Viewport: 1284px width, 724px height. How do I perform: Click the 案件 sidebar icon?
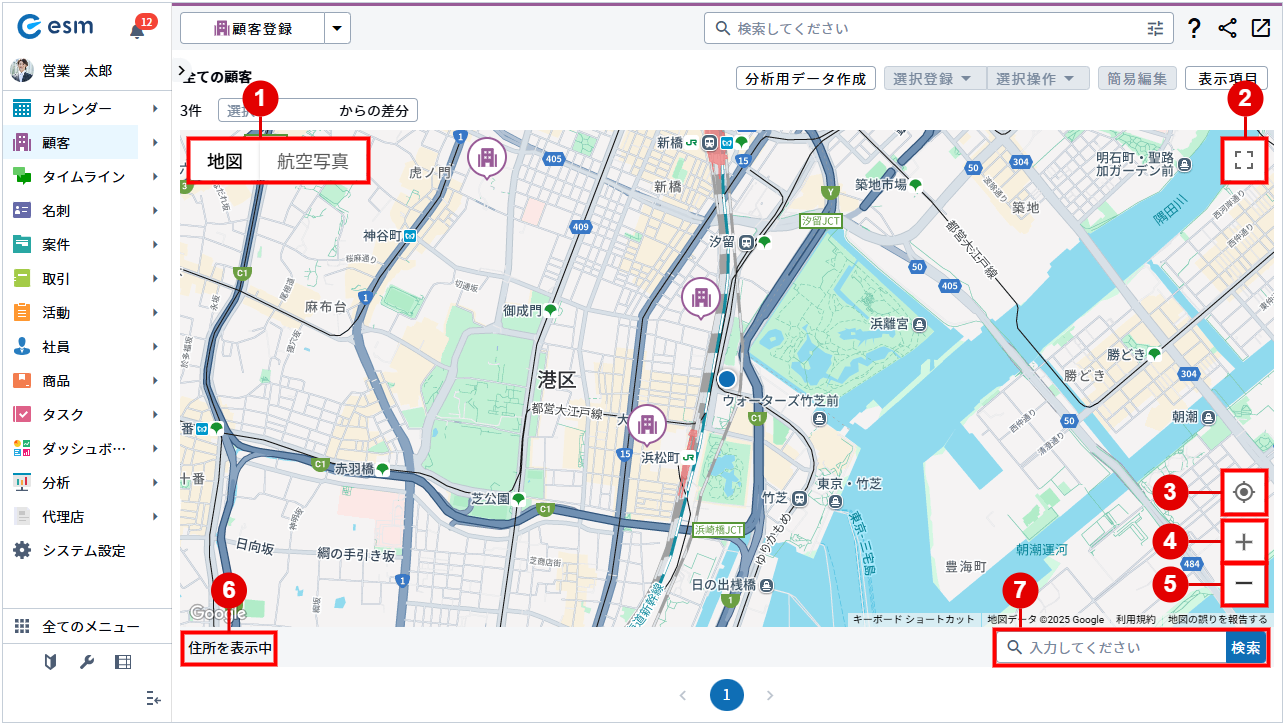[22, 244]
